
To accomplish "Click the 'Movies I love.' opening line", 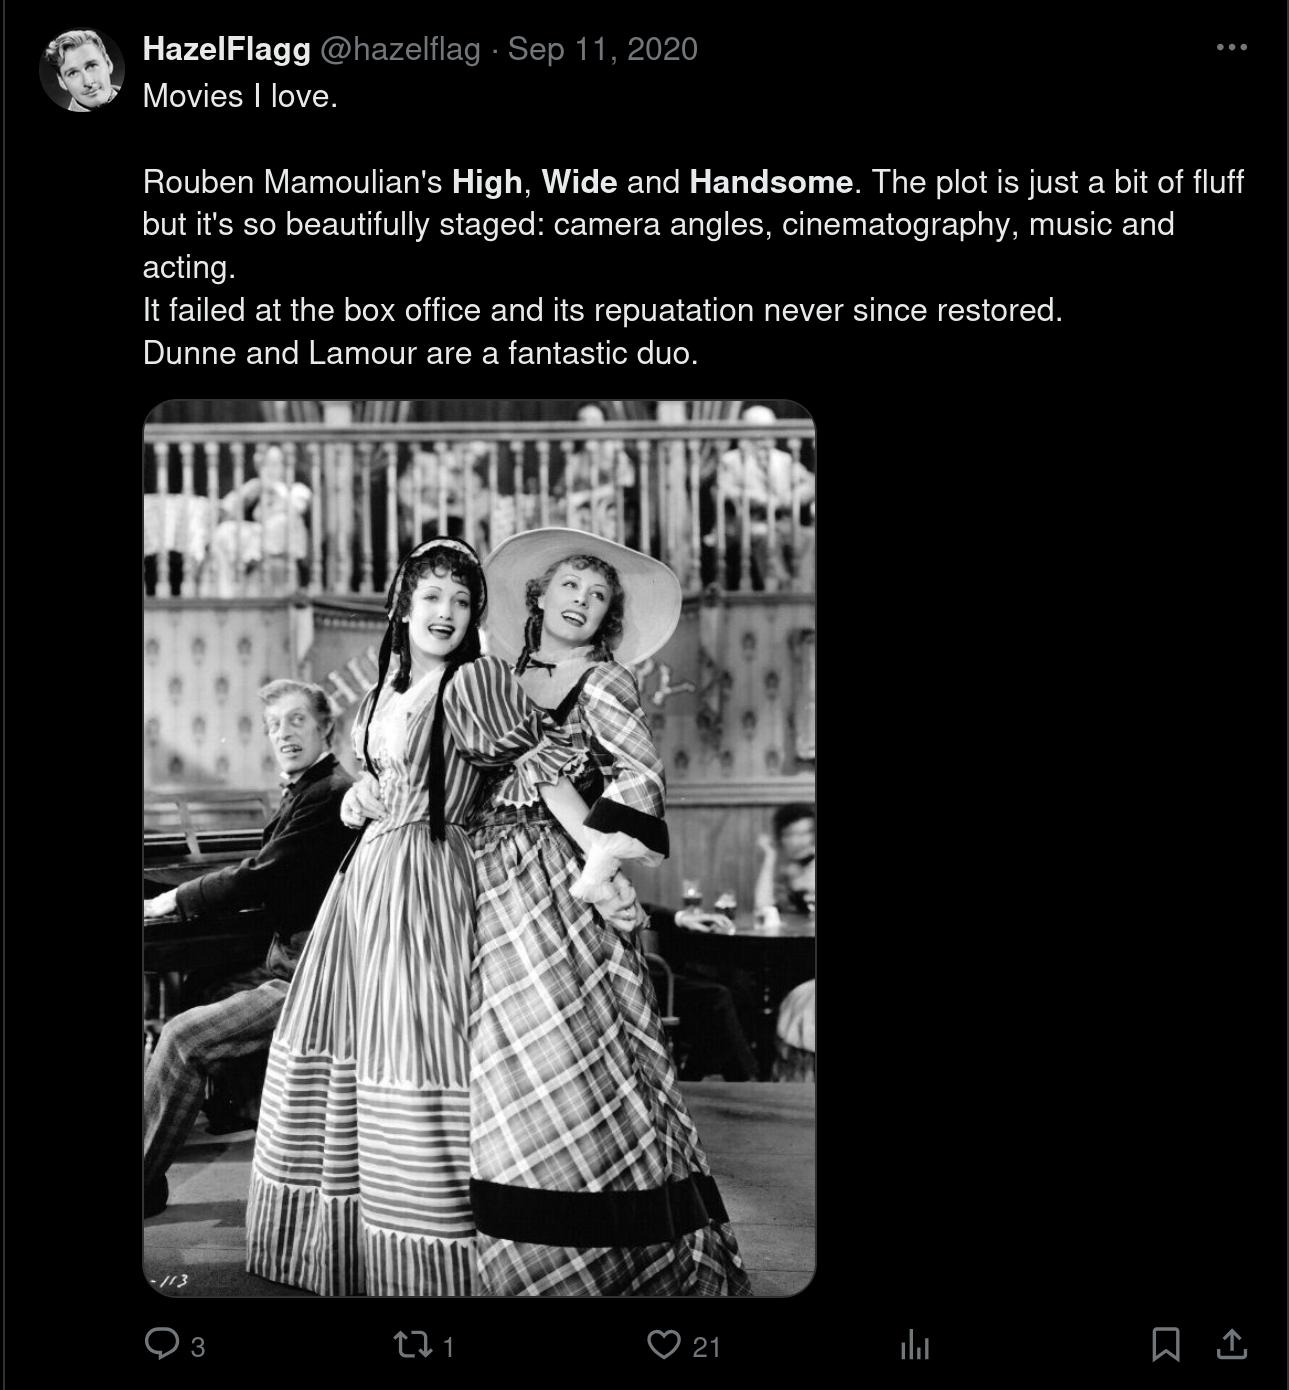I will click(x=240, y=96).
